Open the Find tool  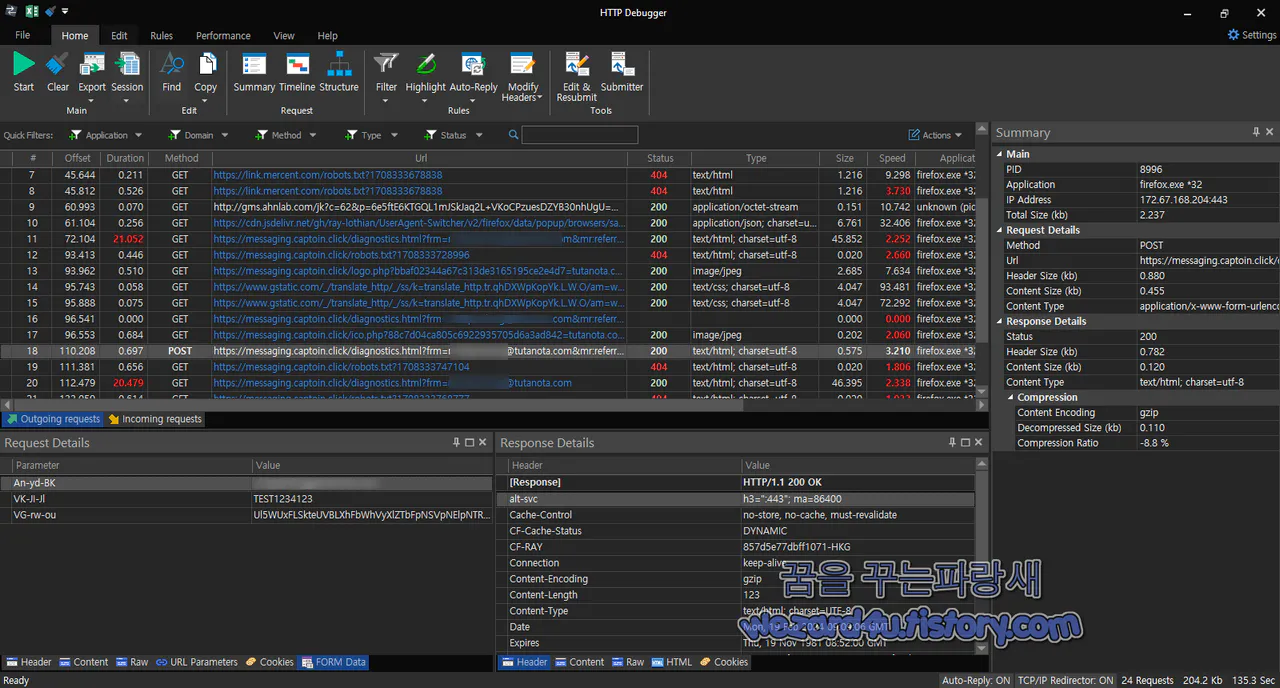click(171, 70)
